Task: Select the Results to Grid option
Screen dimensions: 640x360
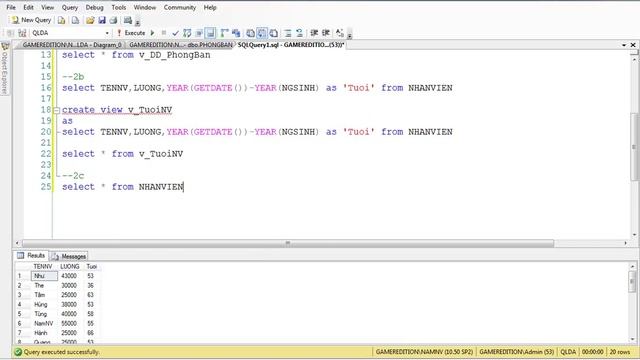Action: point(262,33)
